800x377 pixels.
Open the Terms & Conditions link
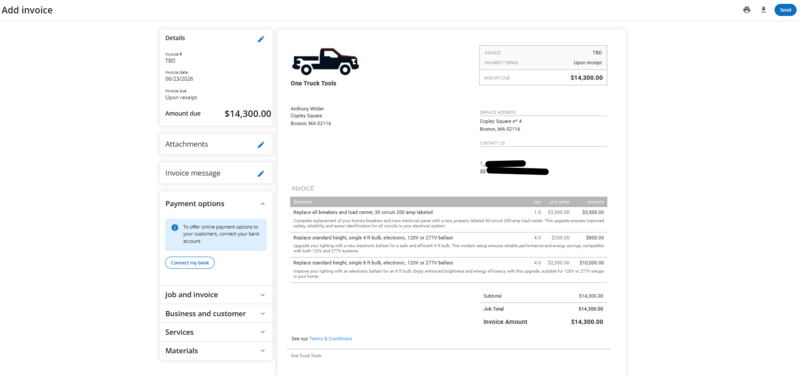point(331,339)
